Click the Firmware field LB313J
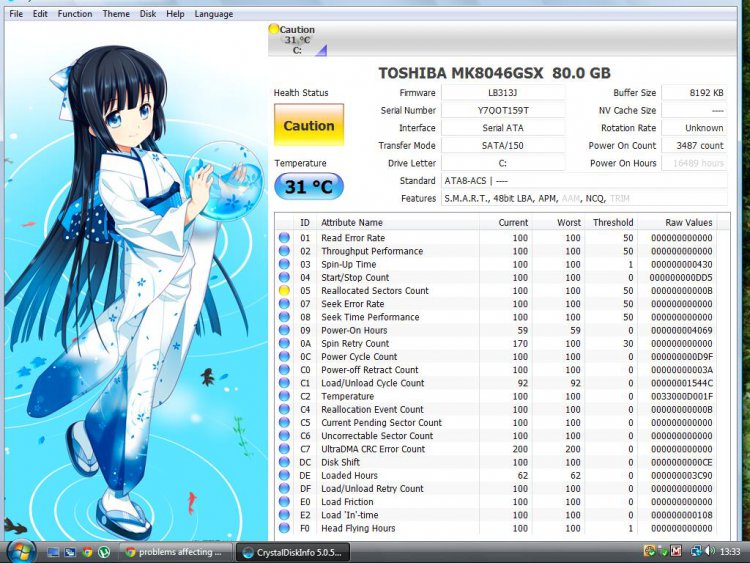 point(503,93)
